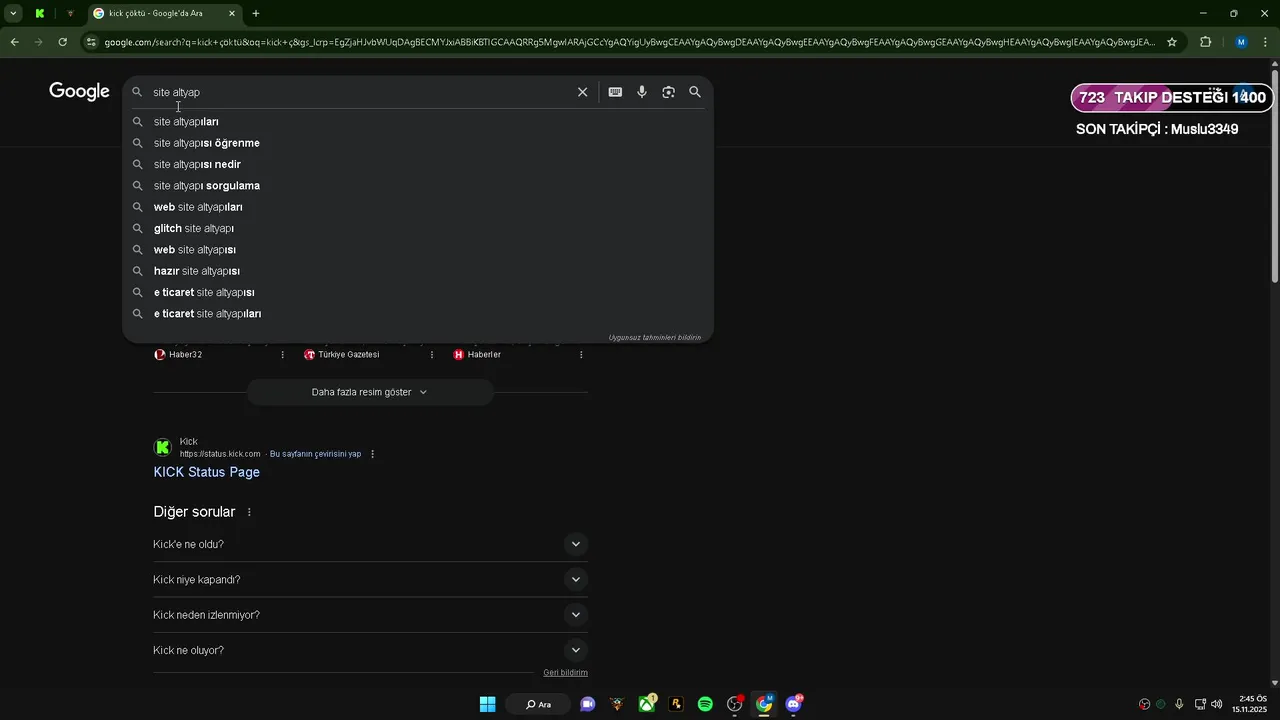Click the Kick result favicon
The width and height of the screenshot is (1280, 720).
[x=162, y=447]
